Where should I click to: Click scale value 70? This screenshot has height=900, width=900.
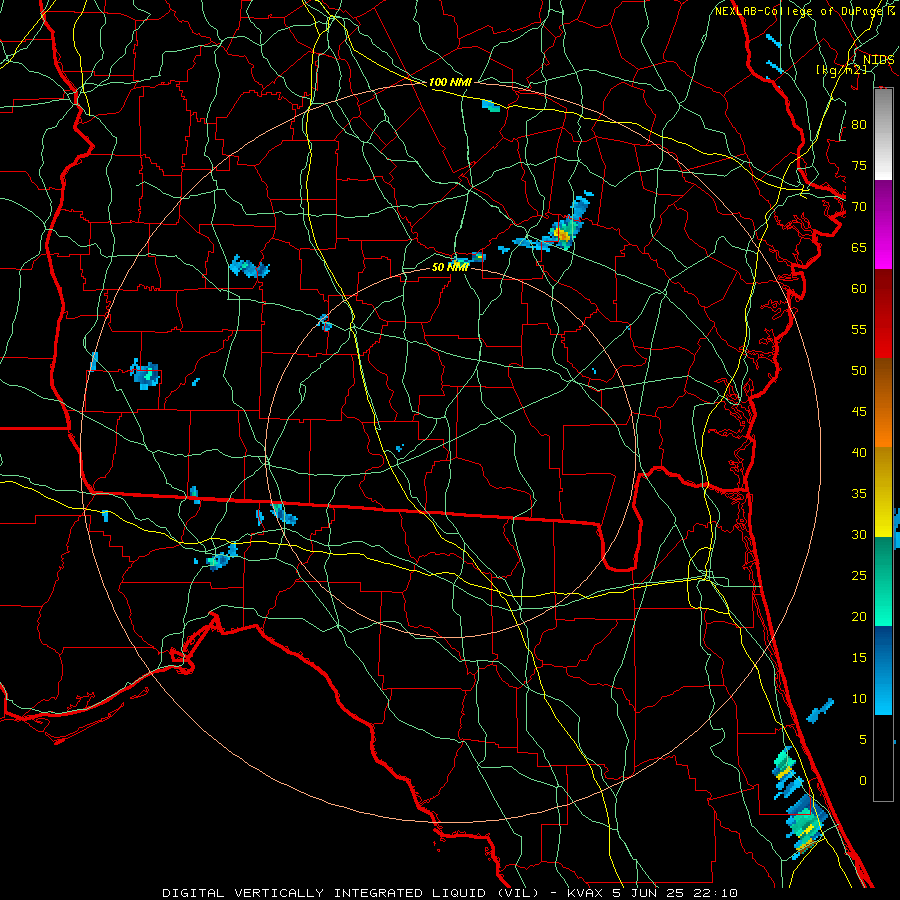[x=859, y=207]
